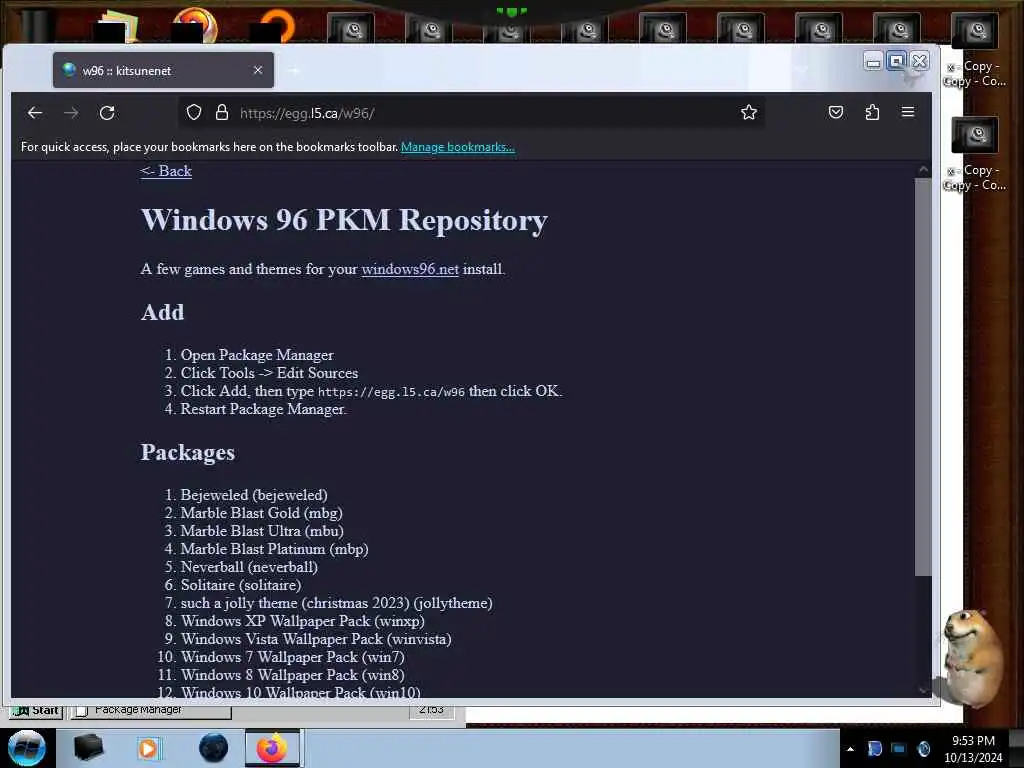Click the Windows 96 Start button
This screenshot has width=1024, height=768.
coord(37,710)
